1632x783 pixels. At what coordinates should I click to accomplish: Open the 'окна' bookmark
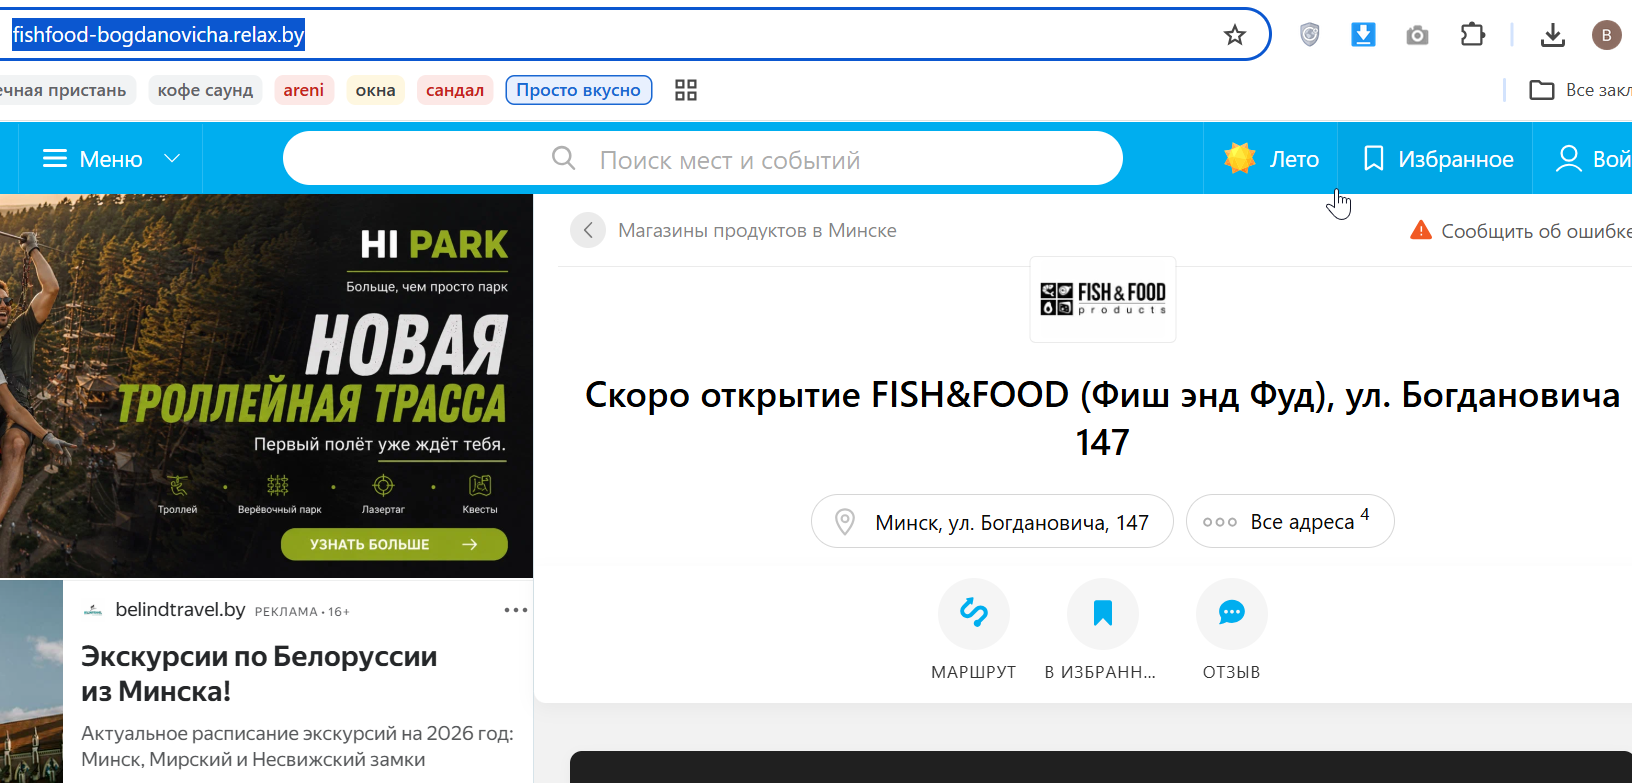coord(376,90)
